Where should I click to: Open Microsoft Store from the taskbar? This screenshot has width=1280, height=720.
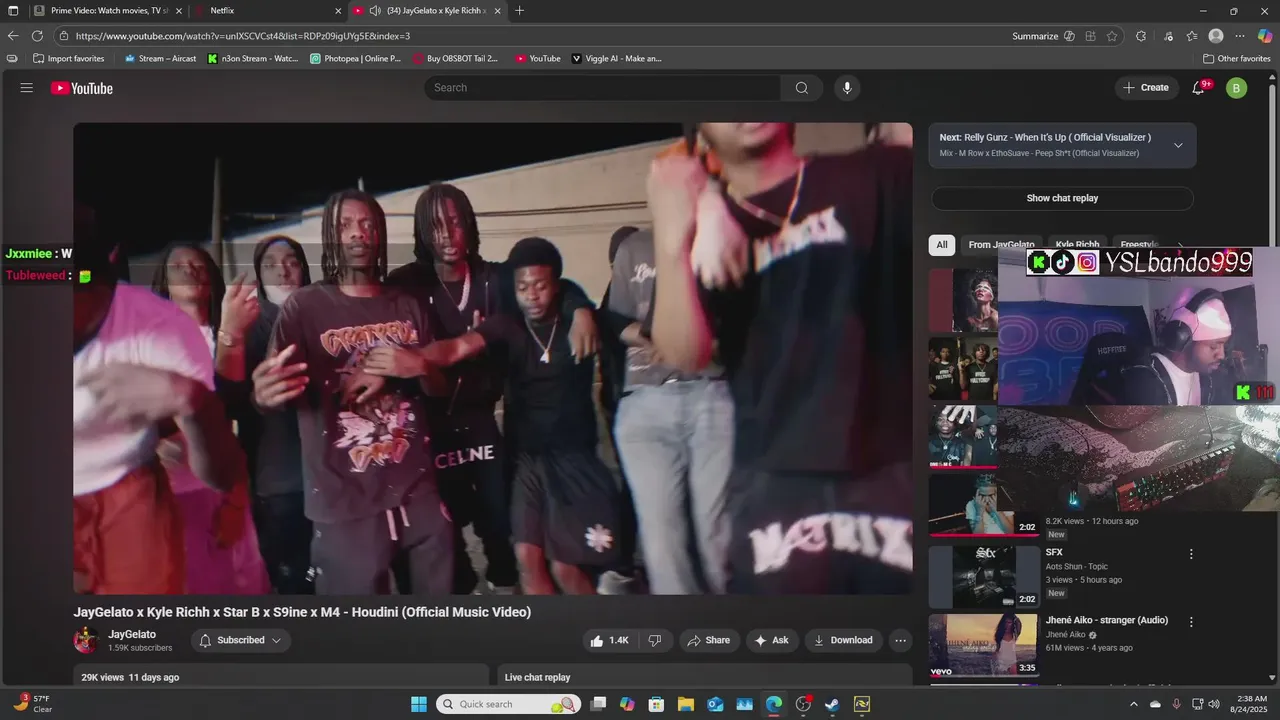click(x=657, y=704)
